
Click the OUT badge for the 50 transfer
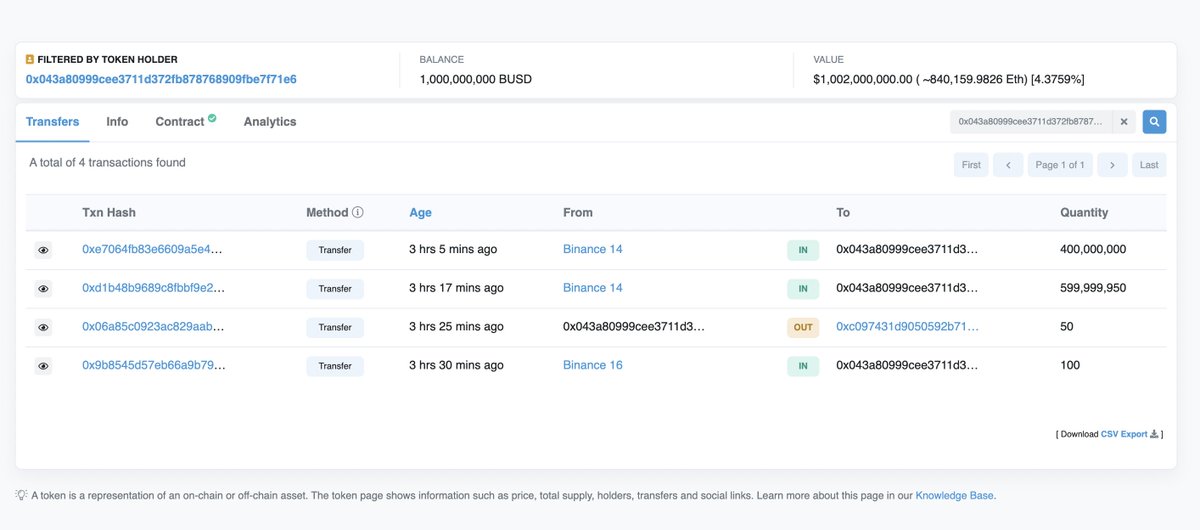pyautogui.click(x=803, y=328)
